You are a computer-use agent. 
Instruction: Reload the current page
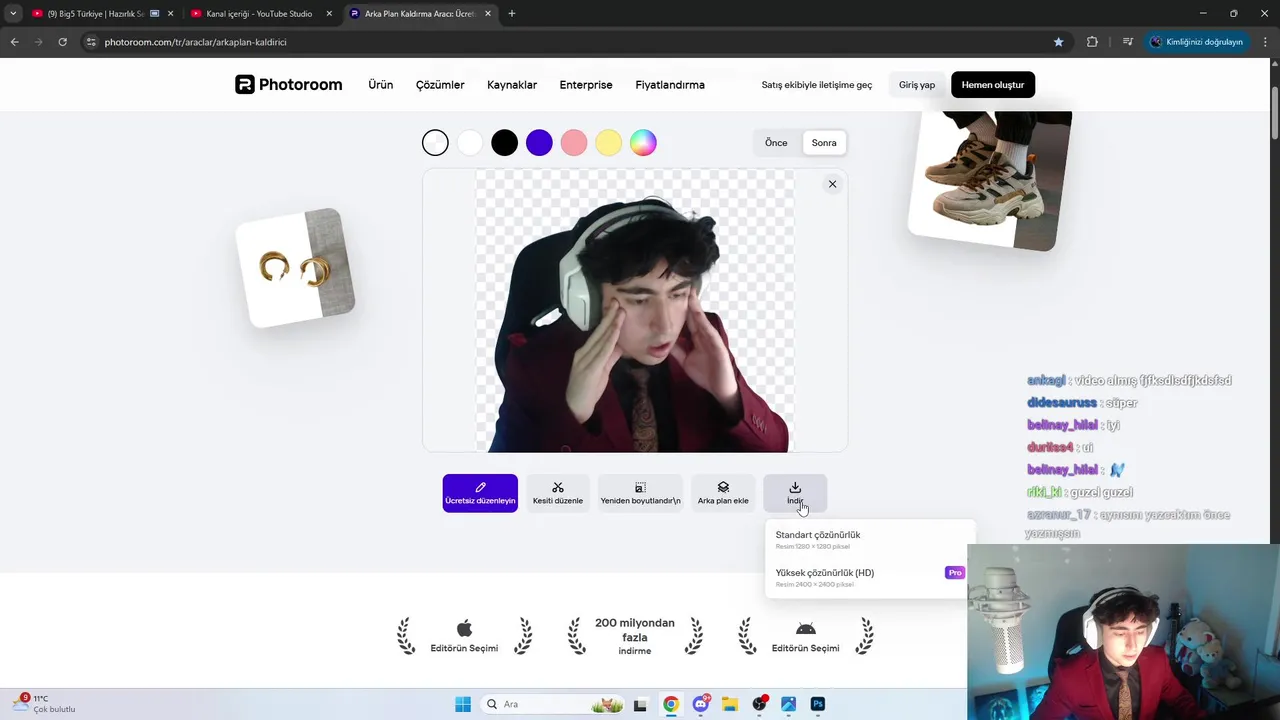click(x=62, y=42)
